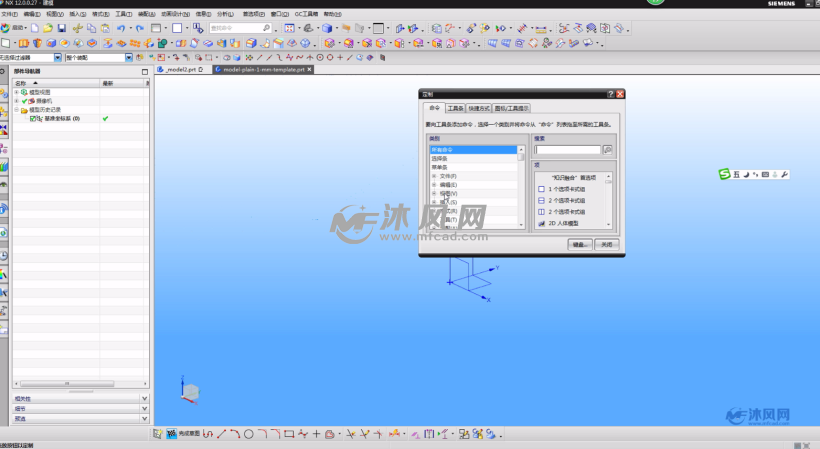Click the 关闭 button in Customize dialog
The height and width of the screenshot is (449, 820).
[607, 245]
